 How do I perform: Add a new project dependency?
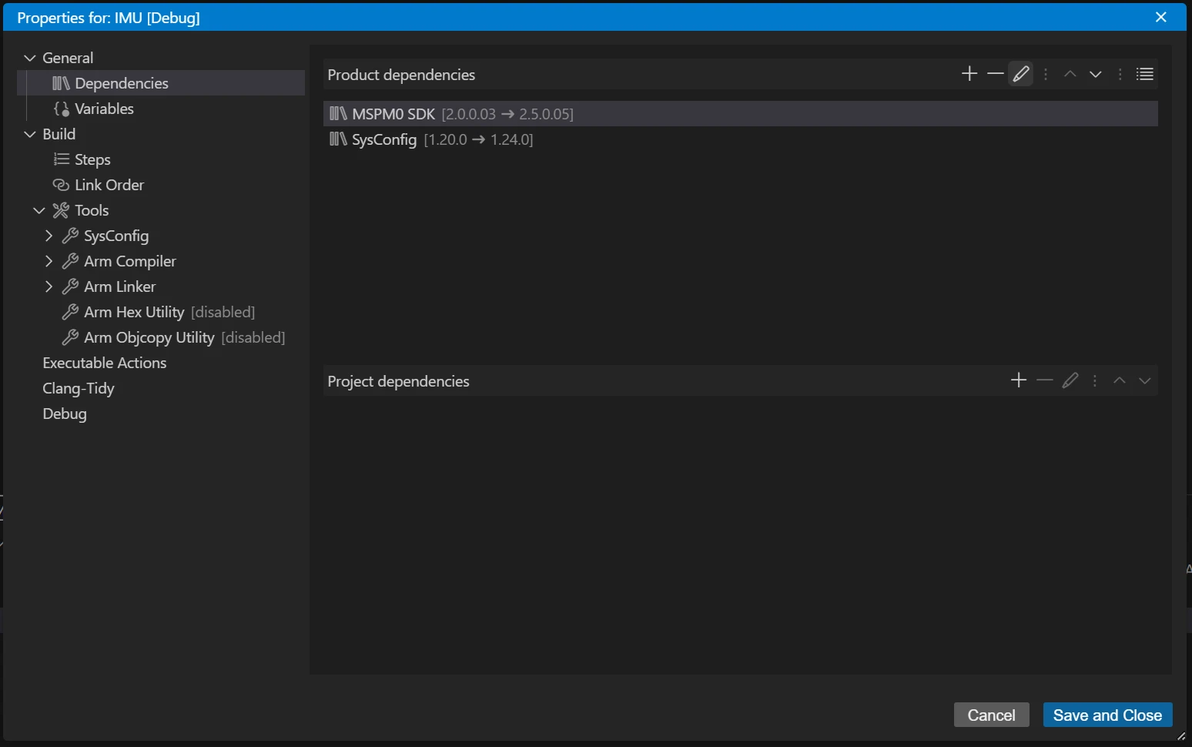(1019, 380)
